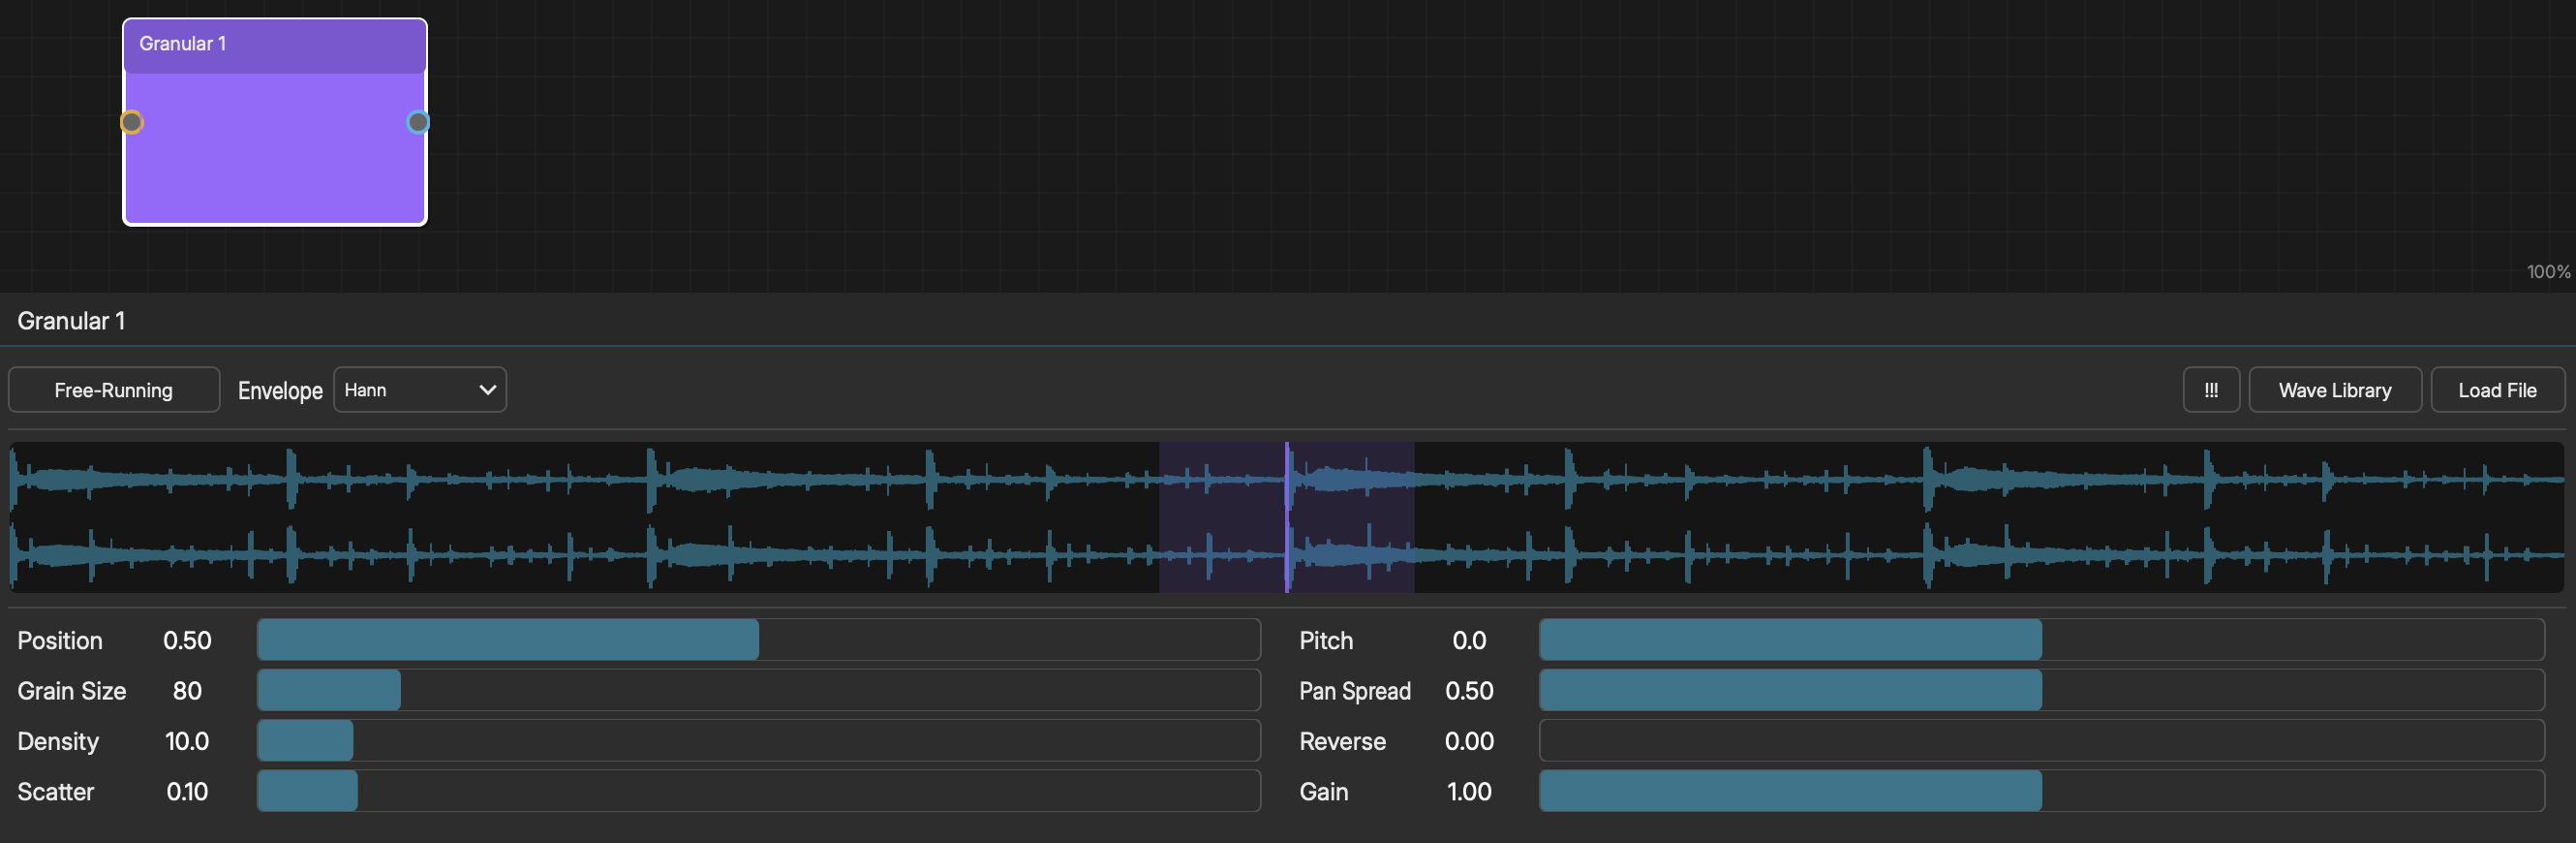Viewport: 2576px width, 843px height.
Task: Click the triple-bar icon button beside Wave Library
Action: click(2210, 390)
